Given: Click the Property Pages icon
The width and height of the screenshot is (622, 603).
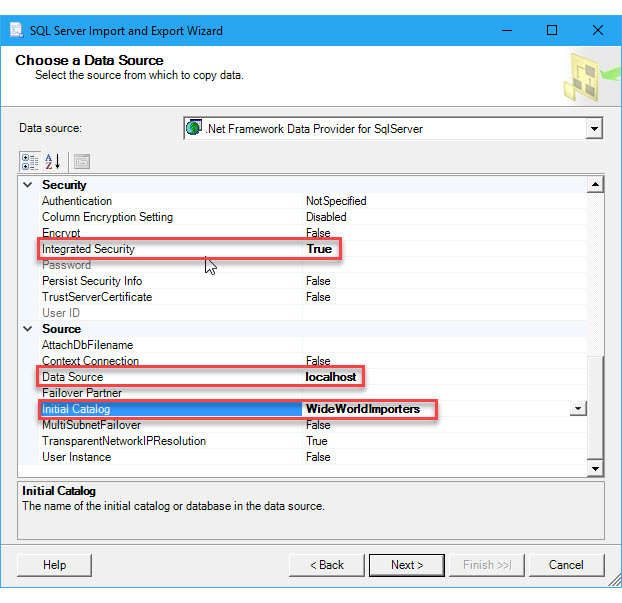Looking at the screenshot, I should click(82, 161).
